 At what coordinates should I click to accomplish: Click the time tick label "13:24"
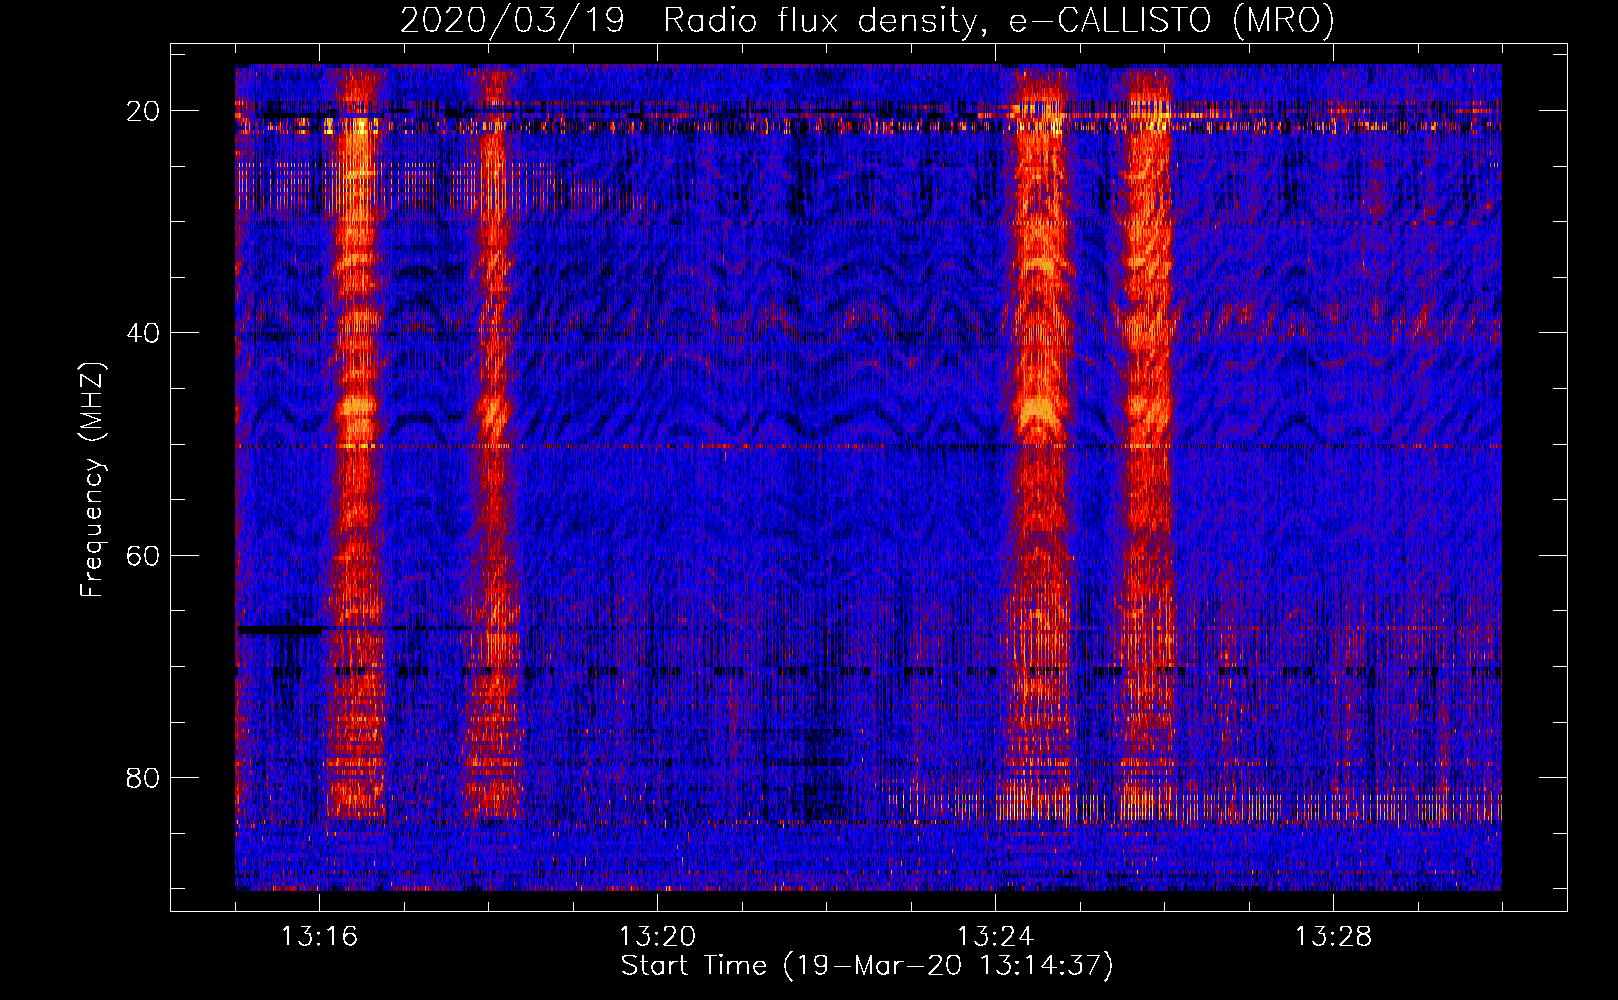pyautogui.click(x=995, y=937)
